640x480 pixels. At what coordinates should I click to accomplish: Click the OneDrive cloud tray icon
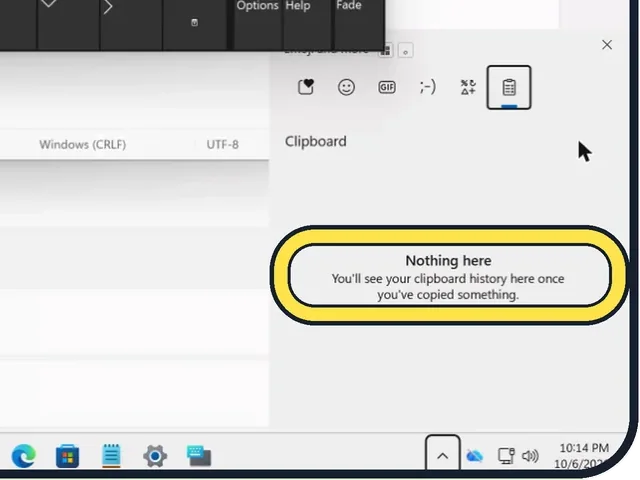click(475, 456)
